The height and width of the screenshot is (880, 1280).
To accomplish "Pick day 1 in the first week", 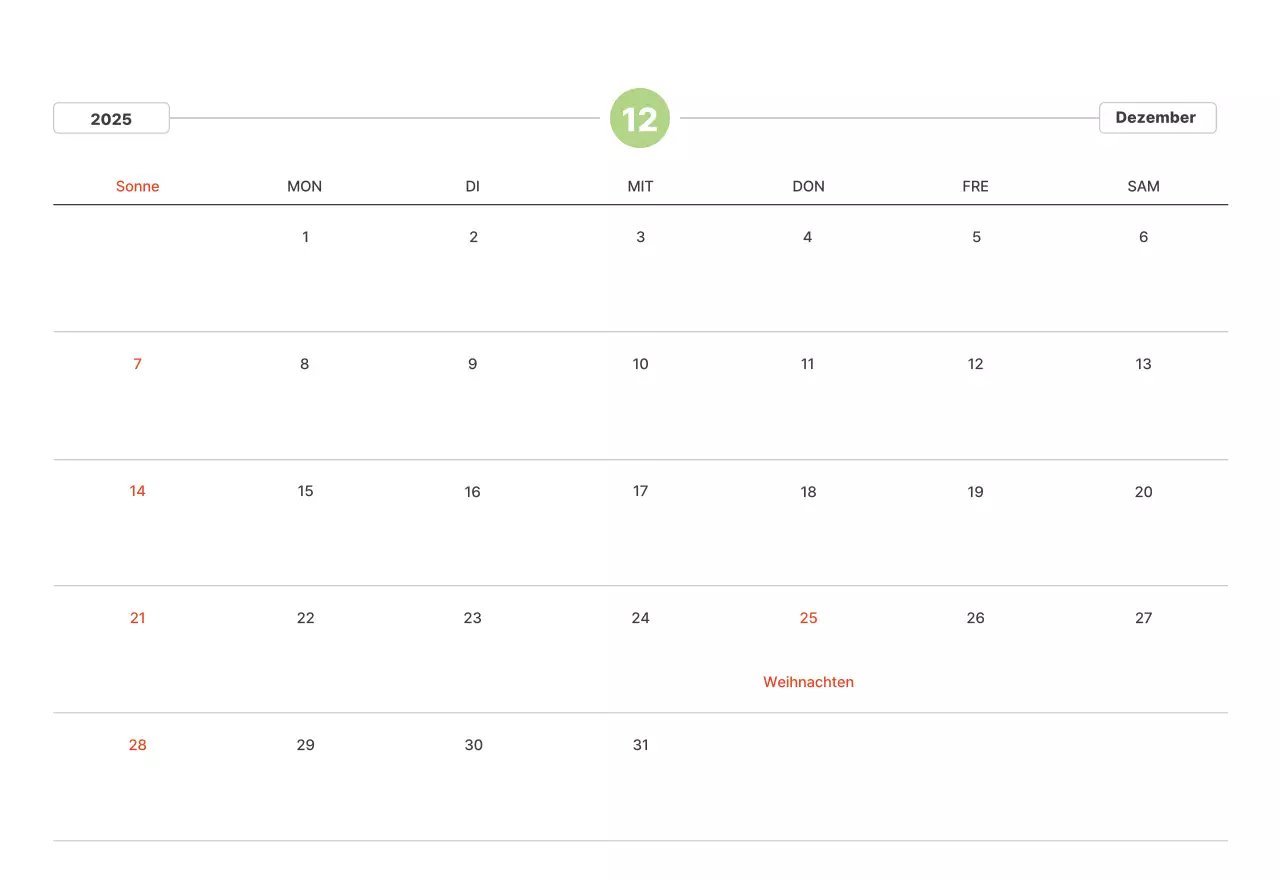I will click(305, 237).
